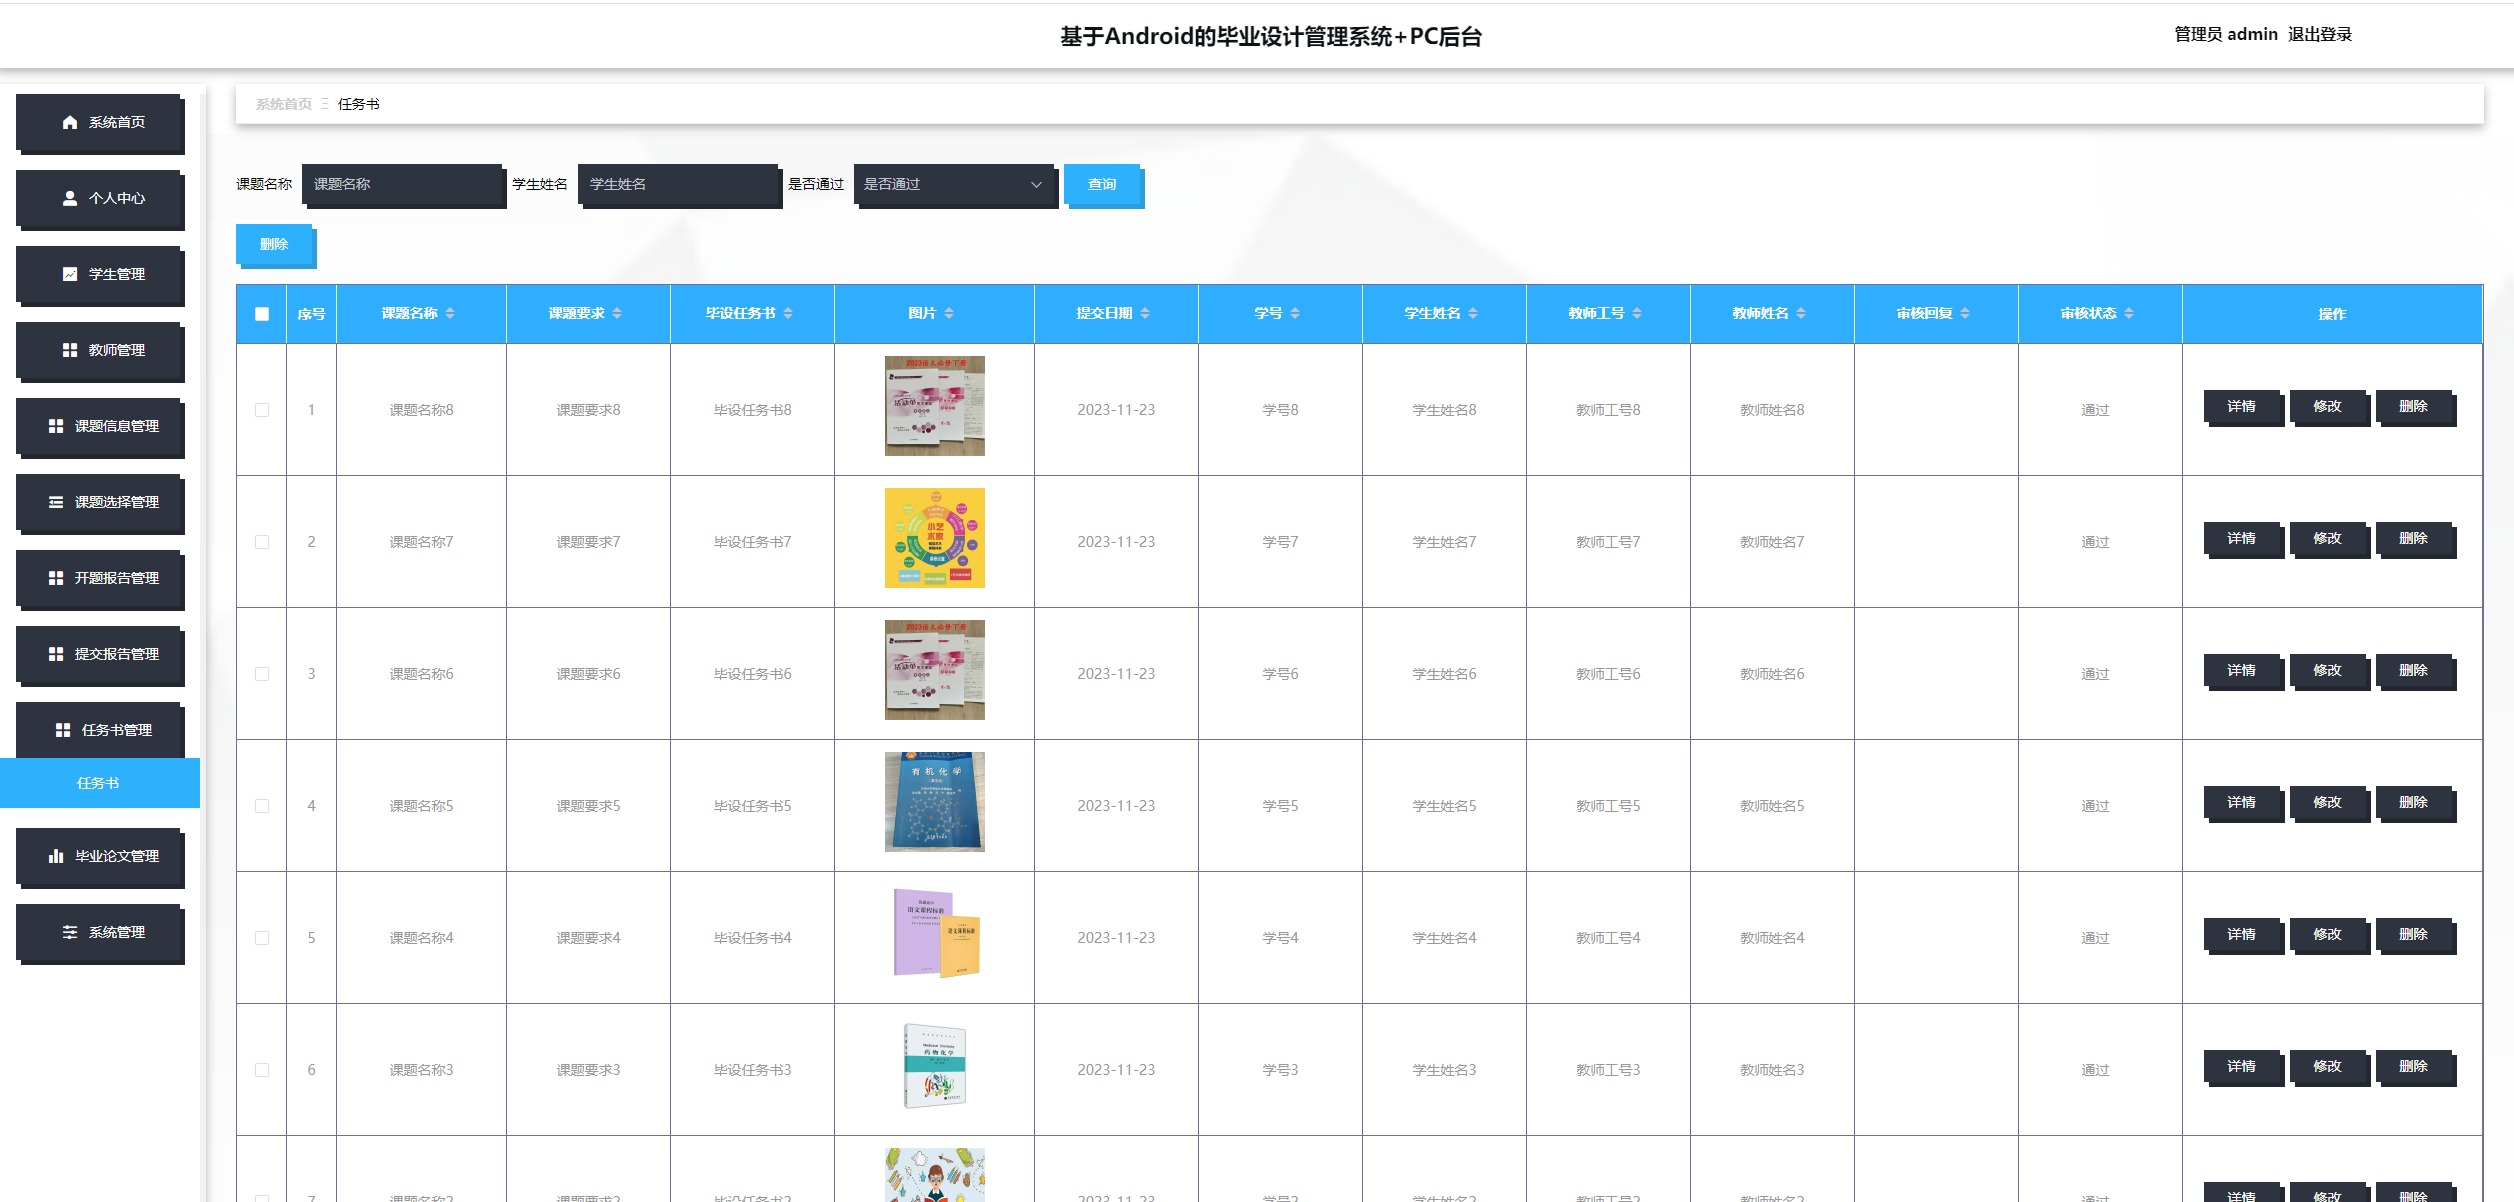
Task: Click the sort arrows in 提交日期 header
Action: pos(1145,314)
